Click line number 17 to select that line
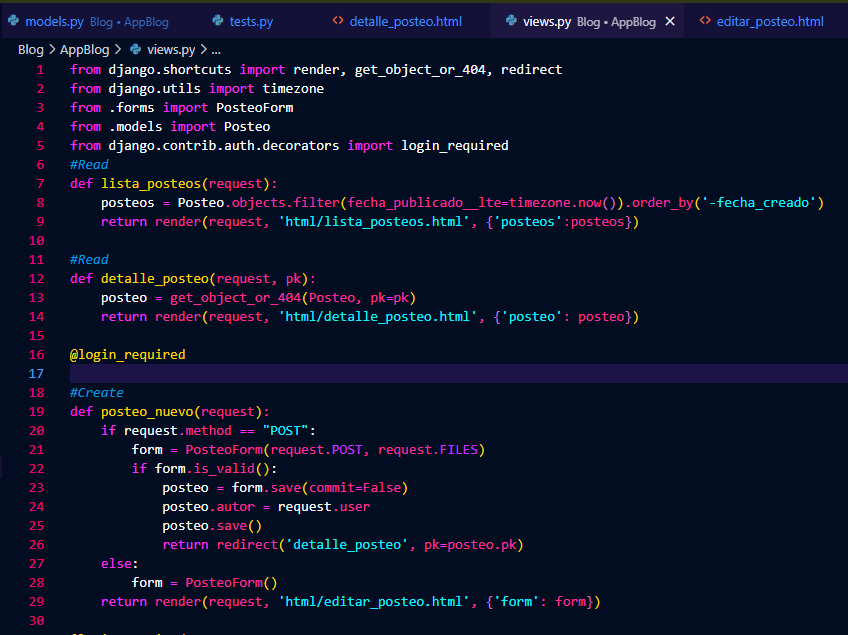This screenshot has width=848, height=635. [36, 373]
